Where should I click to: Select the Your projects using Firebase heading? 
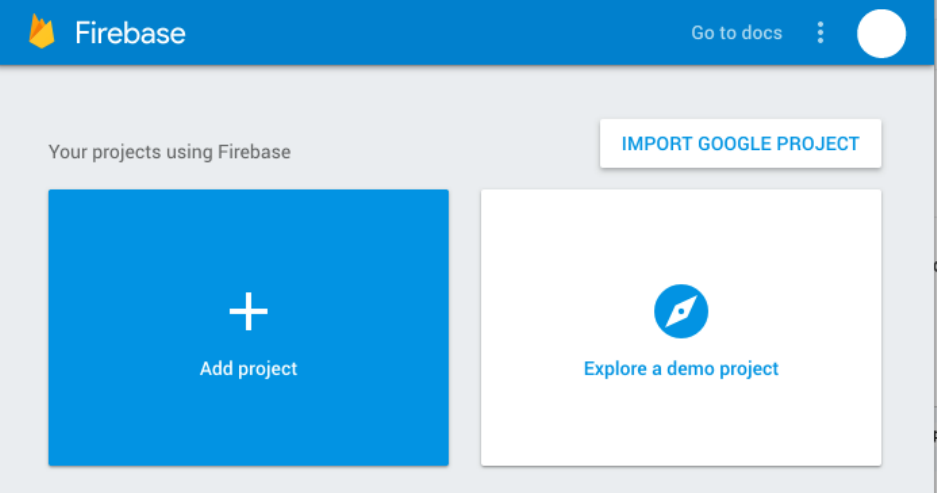(170, 152)
